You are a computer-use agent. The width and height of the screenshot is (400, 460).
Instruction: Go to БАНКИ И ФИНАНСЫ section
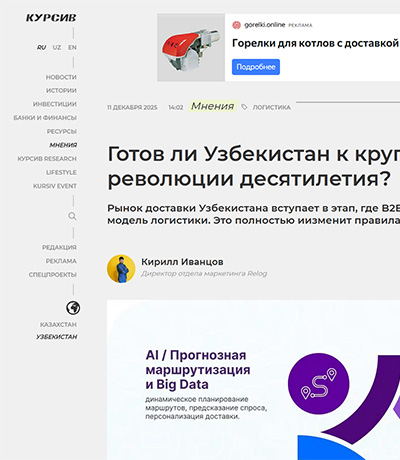tap(45, 118)
